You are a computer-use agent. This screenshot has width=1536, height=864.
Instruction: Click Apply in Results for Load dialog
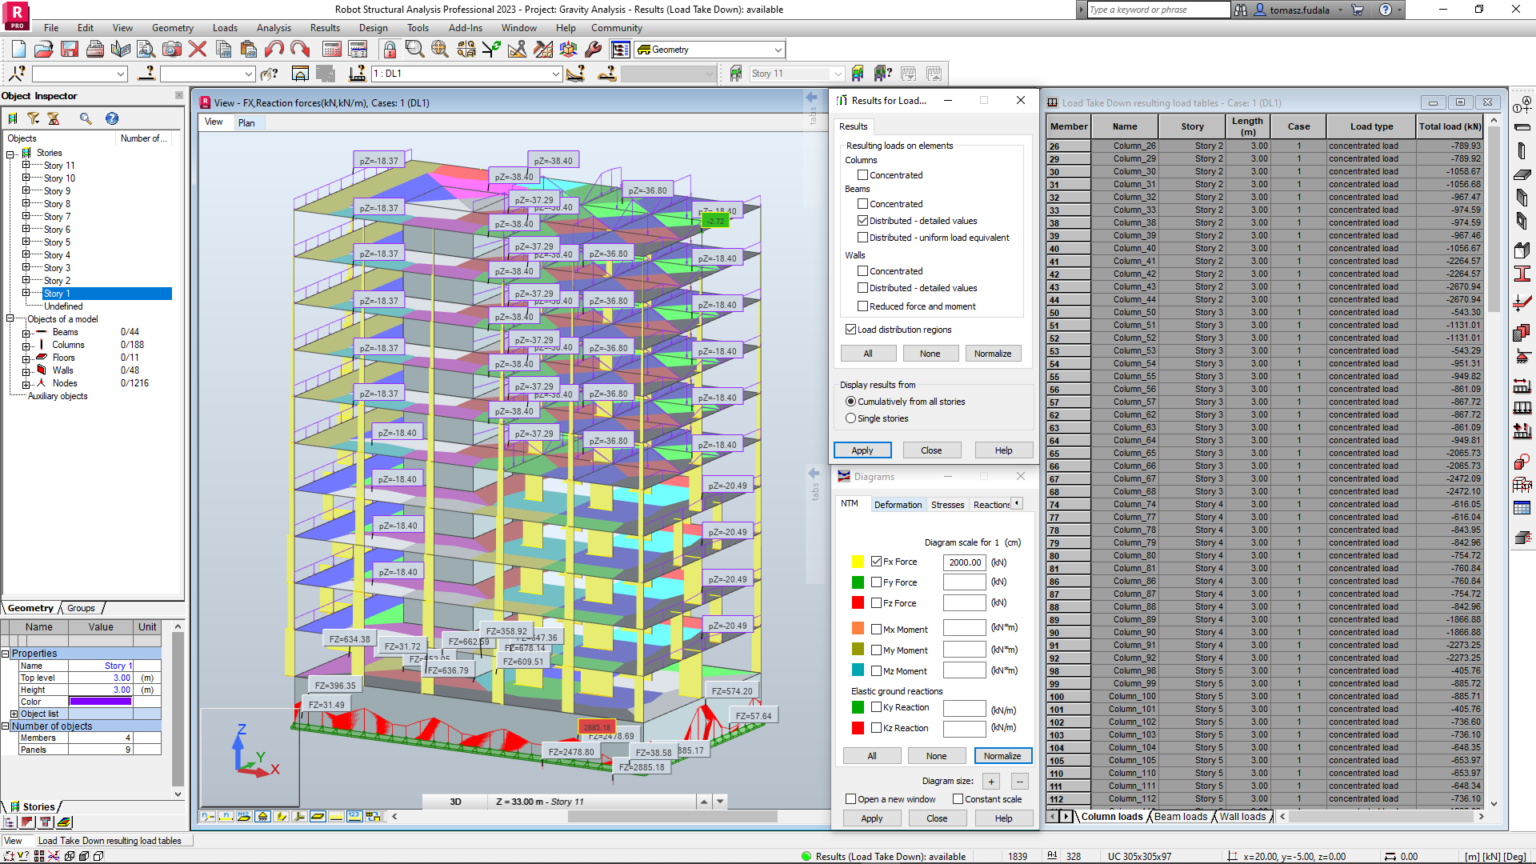(x=862, y=450)
